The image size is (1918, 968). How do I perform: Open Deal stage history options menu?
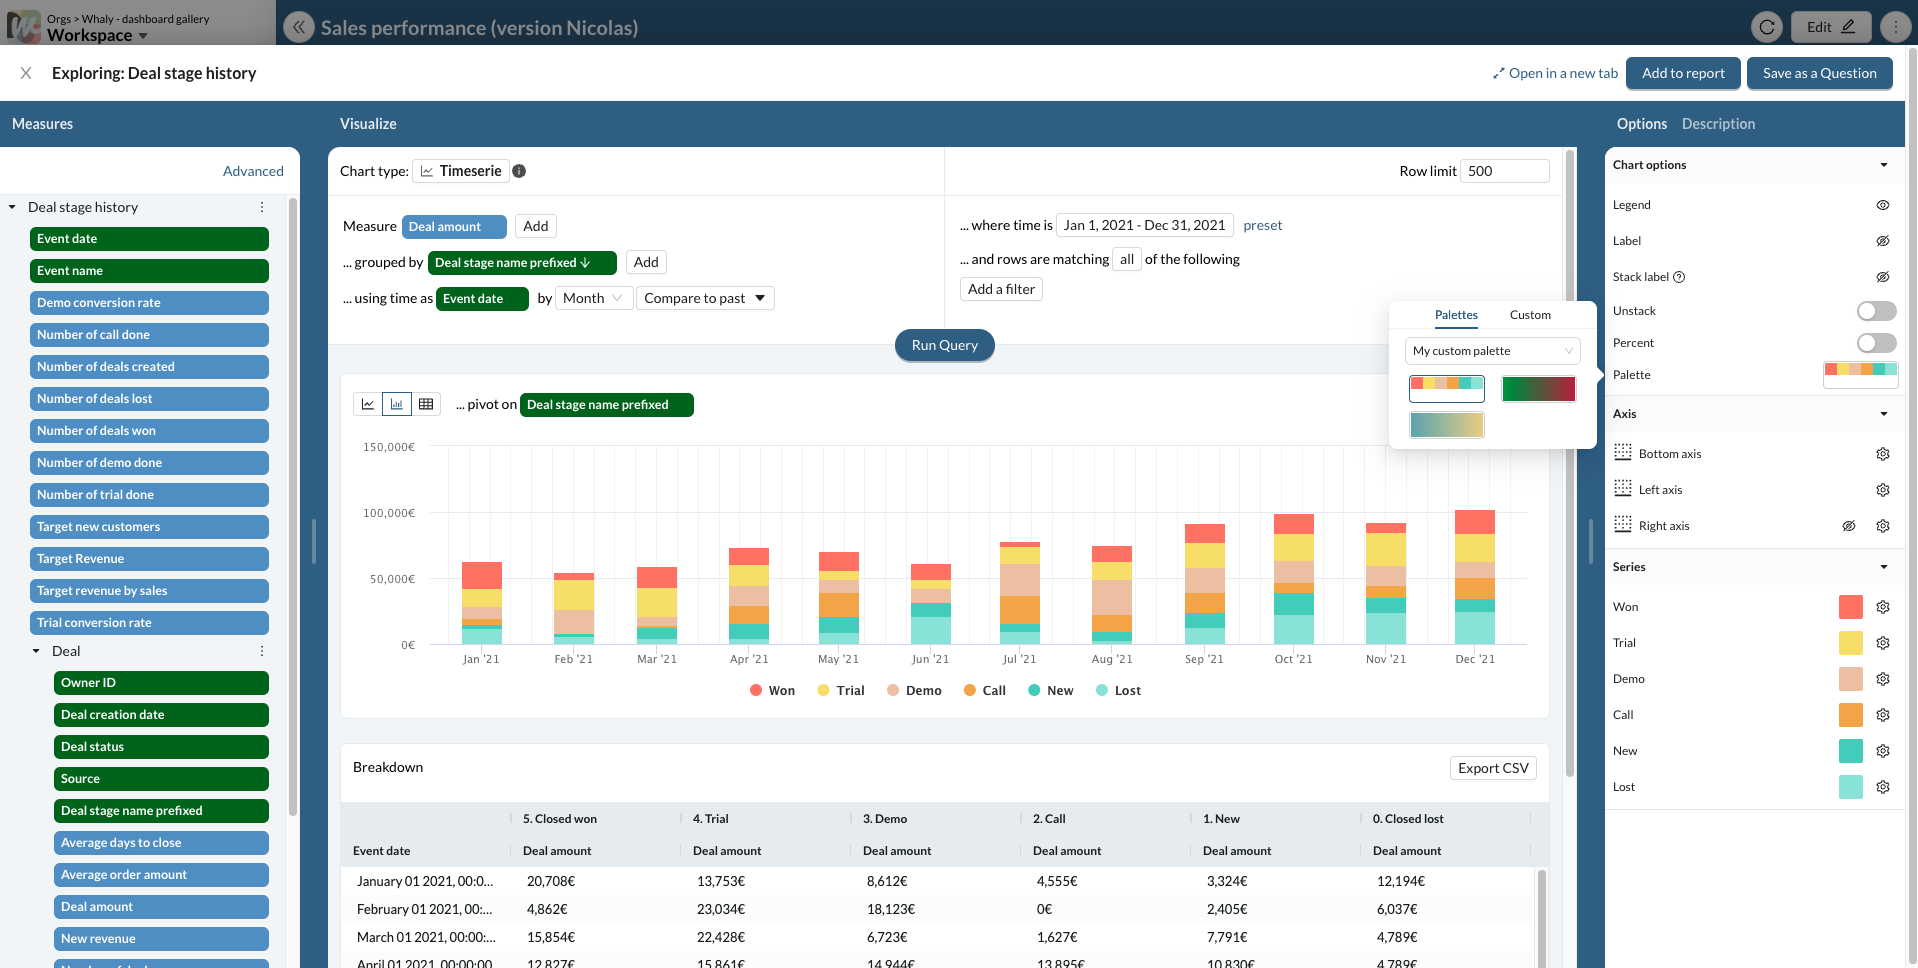262,207
